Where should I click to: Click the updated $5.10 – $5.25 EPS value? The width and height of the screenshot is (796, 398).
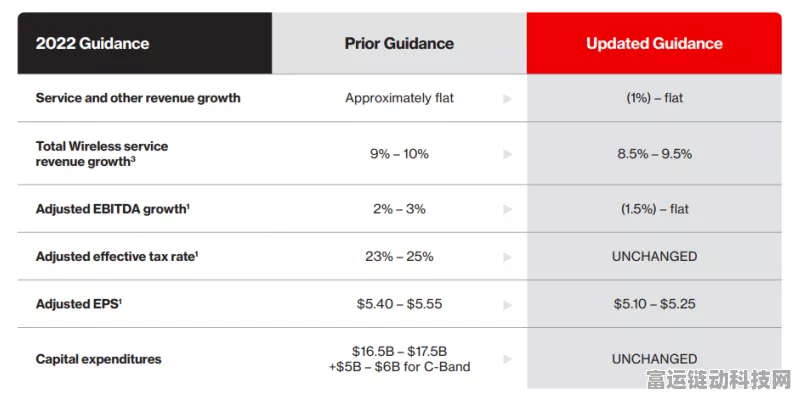click(654, 304)
